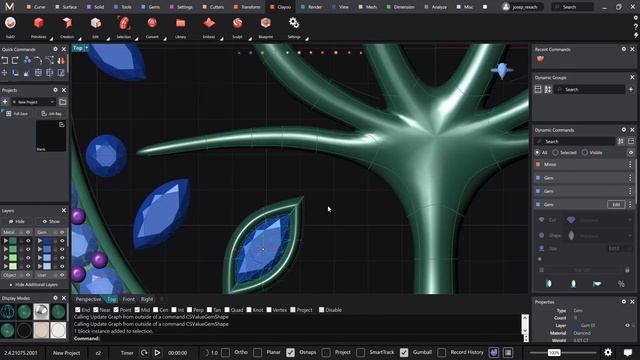This screenshot has height=360, width=640.
Task: Toggle the Gem layer group eye icon
Action: (62, 232)
